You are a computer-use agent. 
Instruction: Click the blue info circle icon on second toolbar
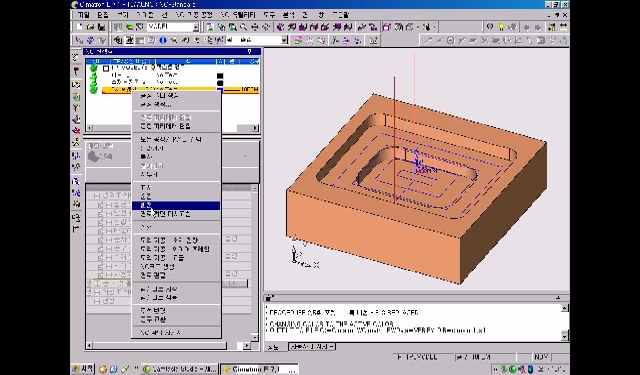163,40
